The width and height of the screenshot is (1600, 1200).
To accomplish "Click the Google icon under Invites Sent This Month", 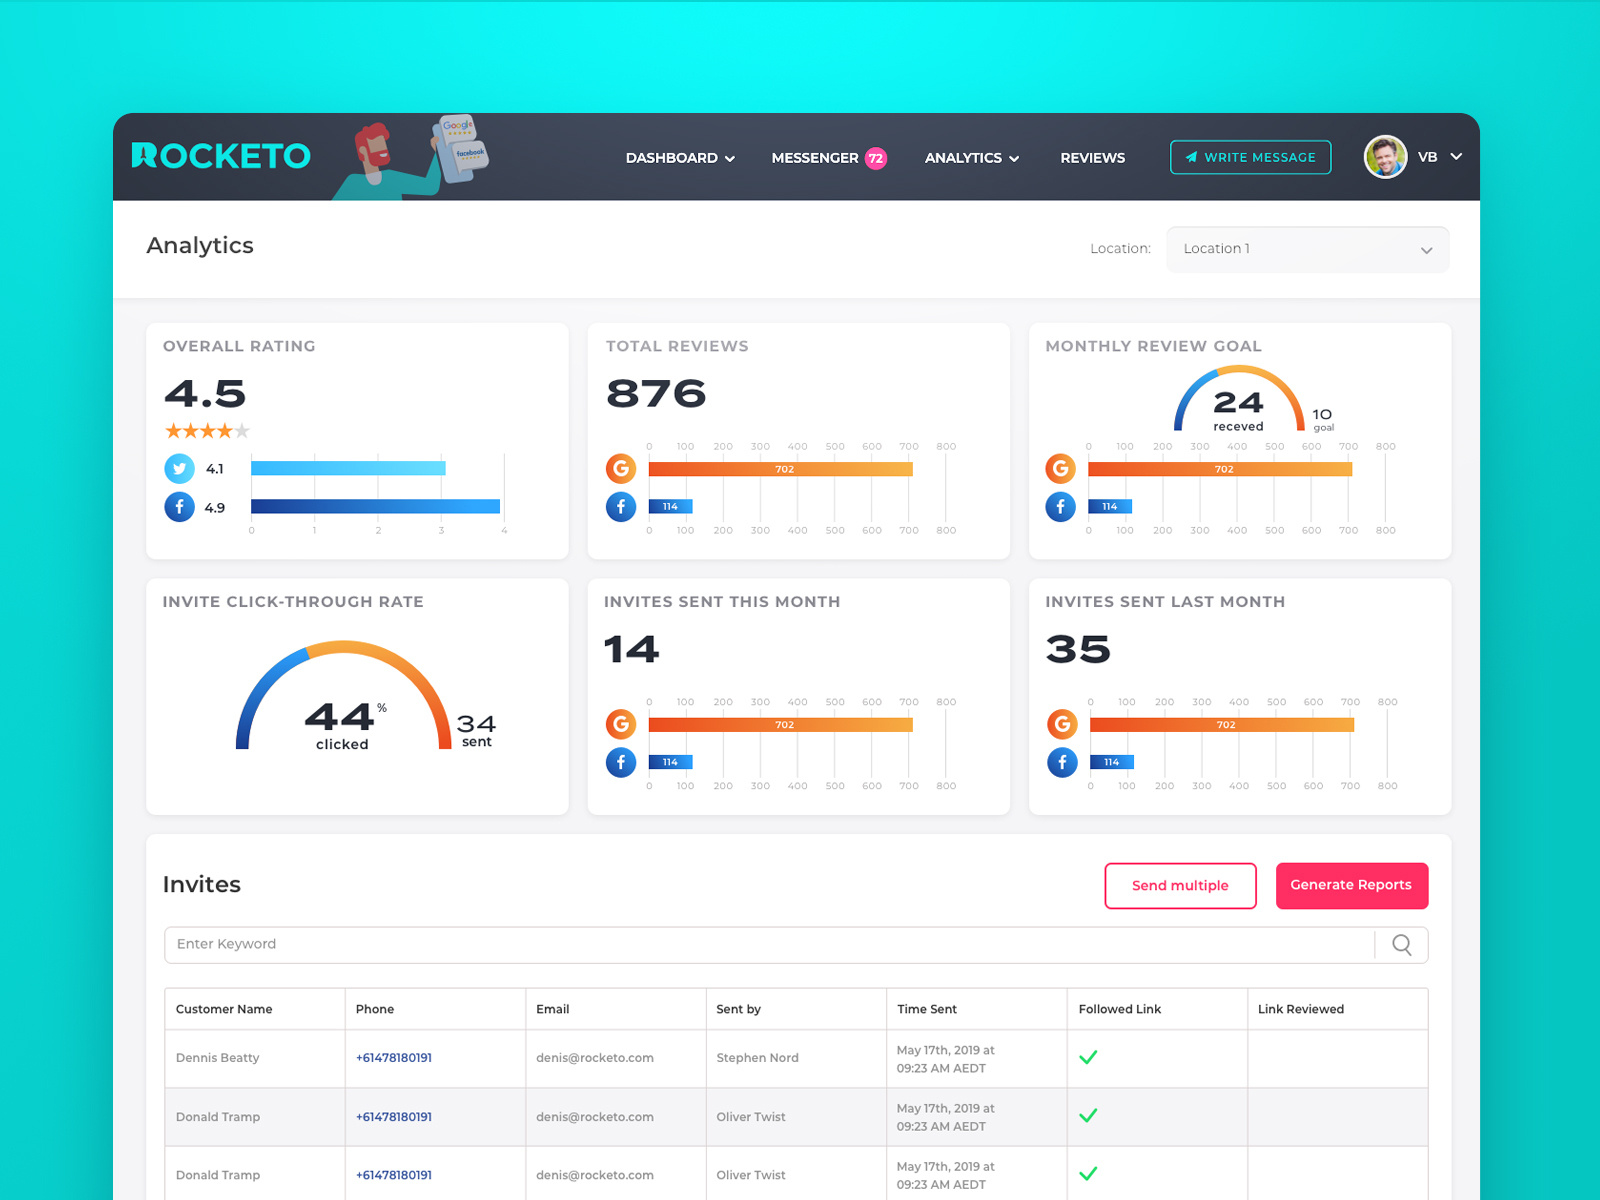I will click(621, 724).
